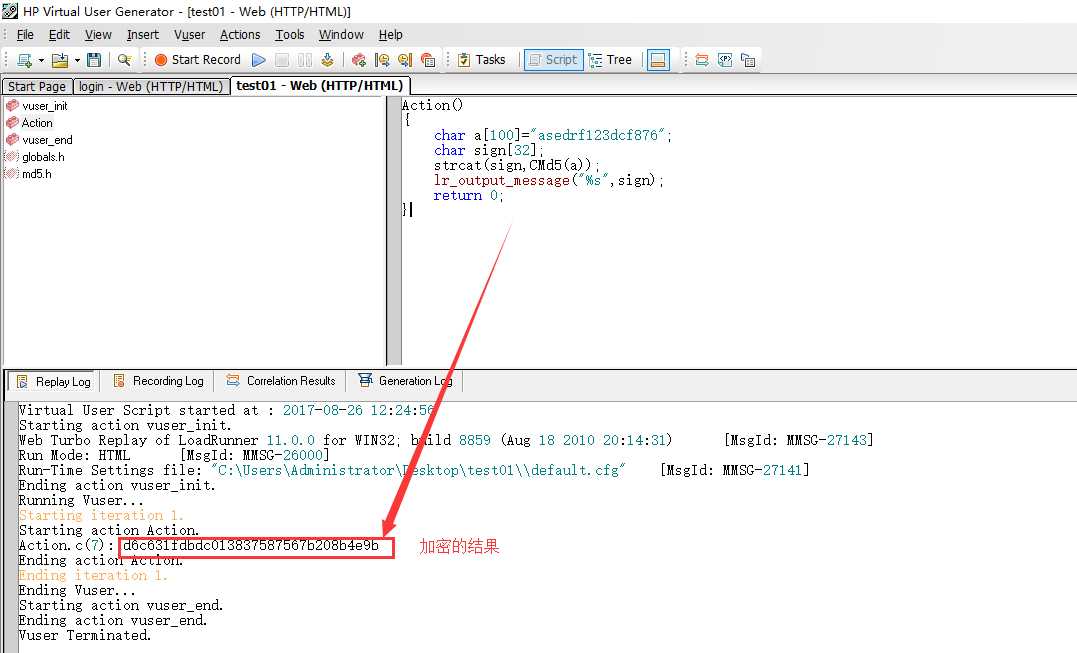The height and width of the screenshot is (653, 1077).
Task: Open the Recording Log tab
Action: (159, 381)
